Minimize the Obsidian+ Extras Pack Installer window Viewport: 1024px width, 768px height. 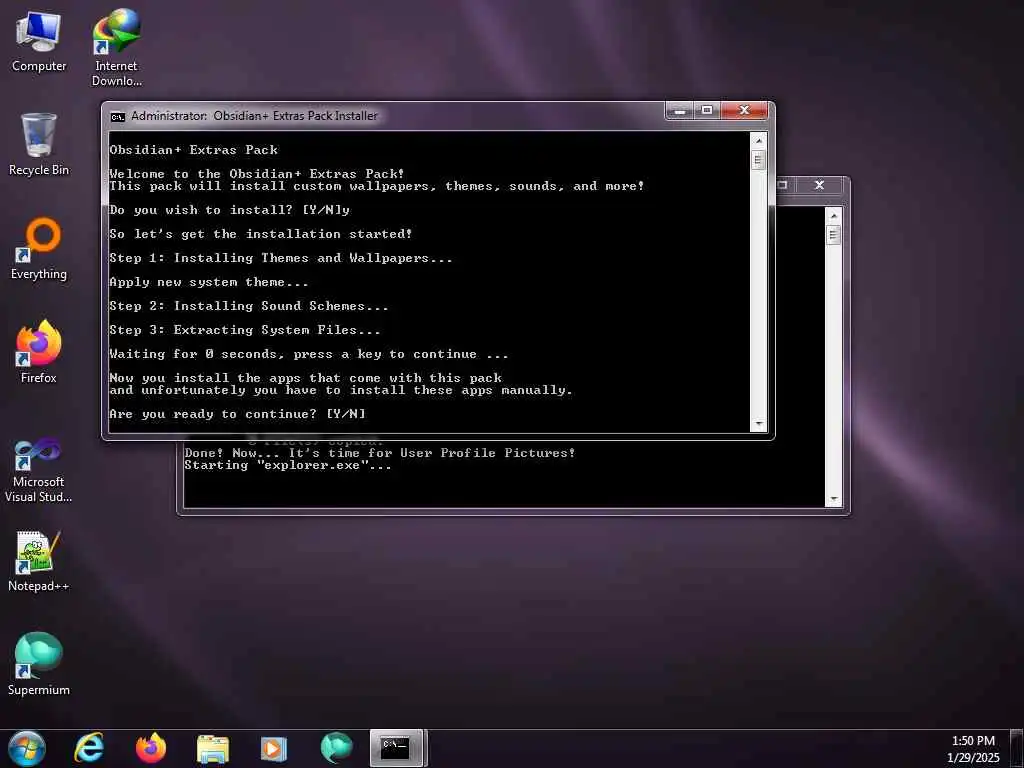point(679,110)
